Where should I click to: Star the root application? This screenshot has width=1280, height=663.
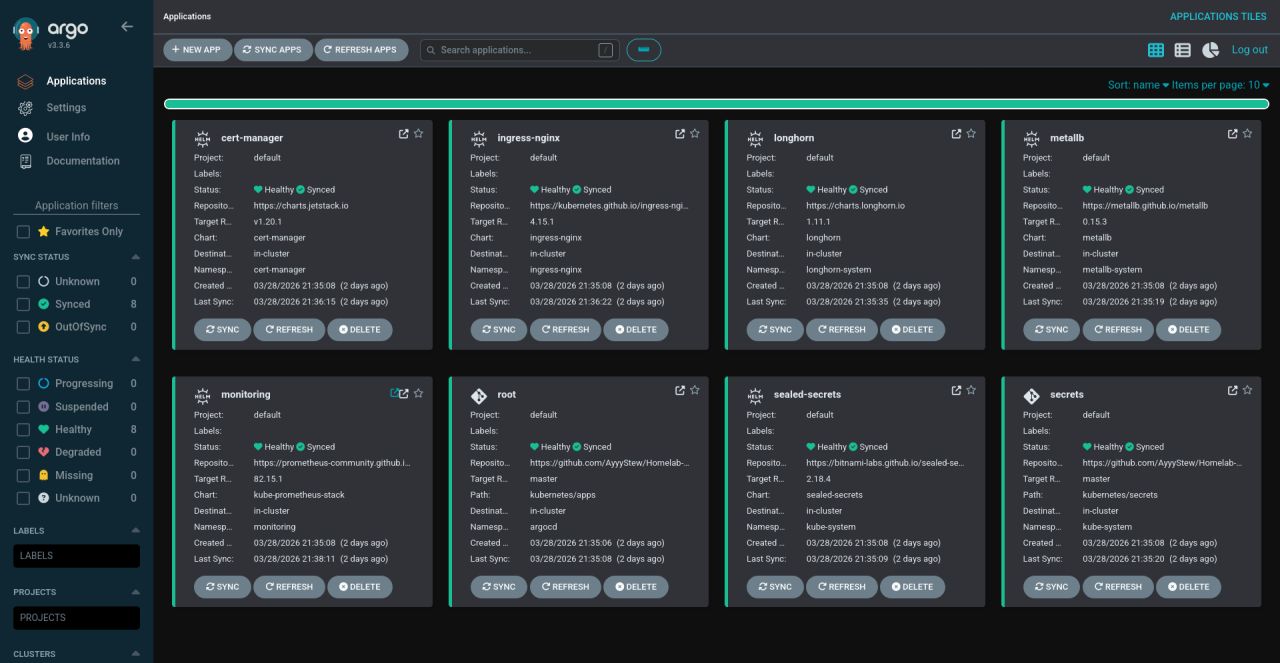[x=695, y=390]
